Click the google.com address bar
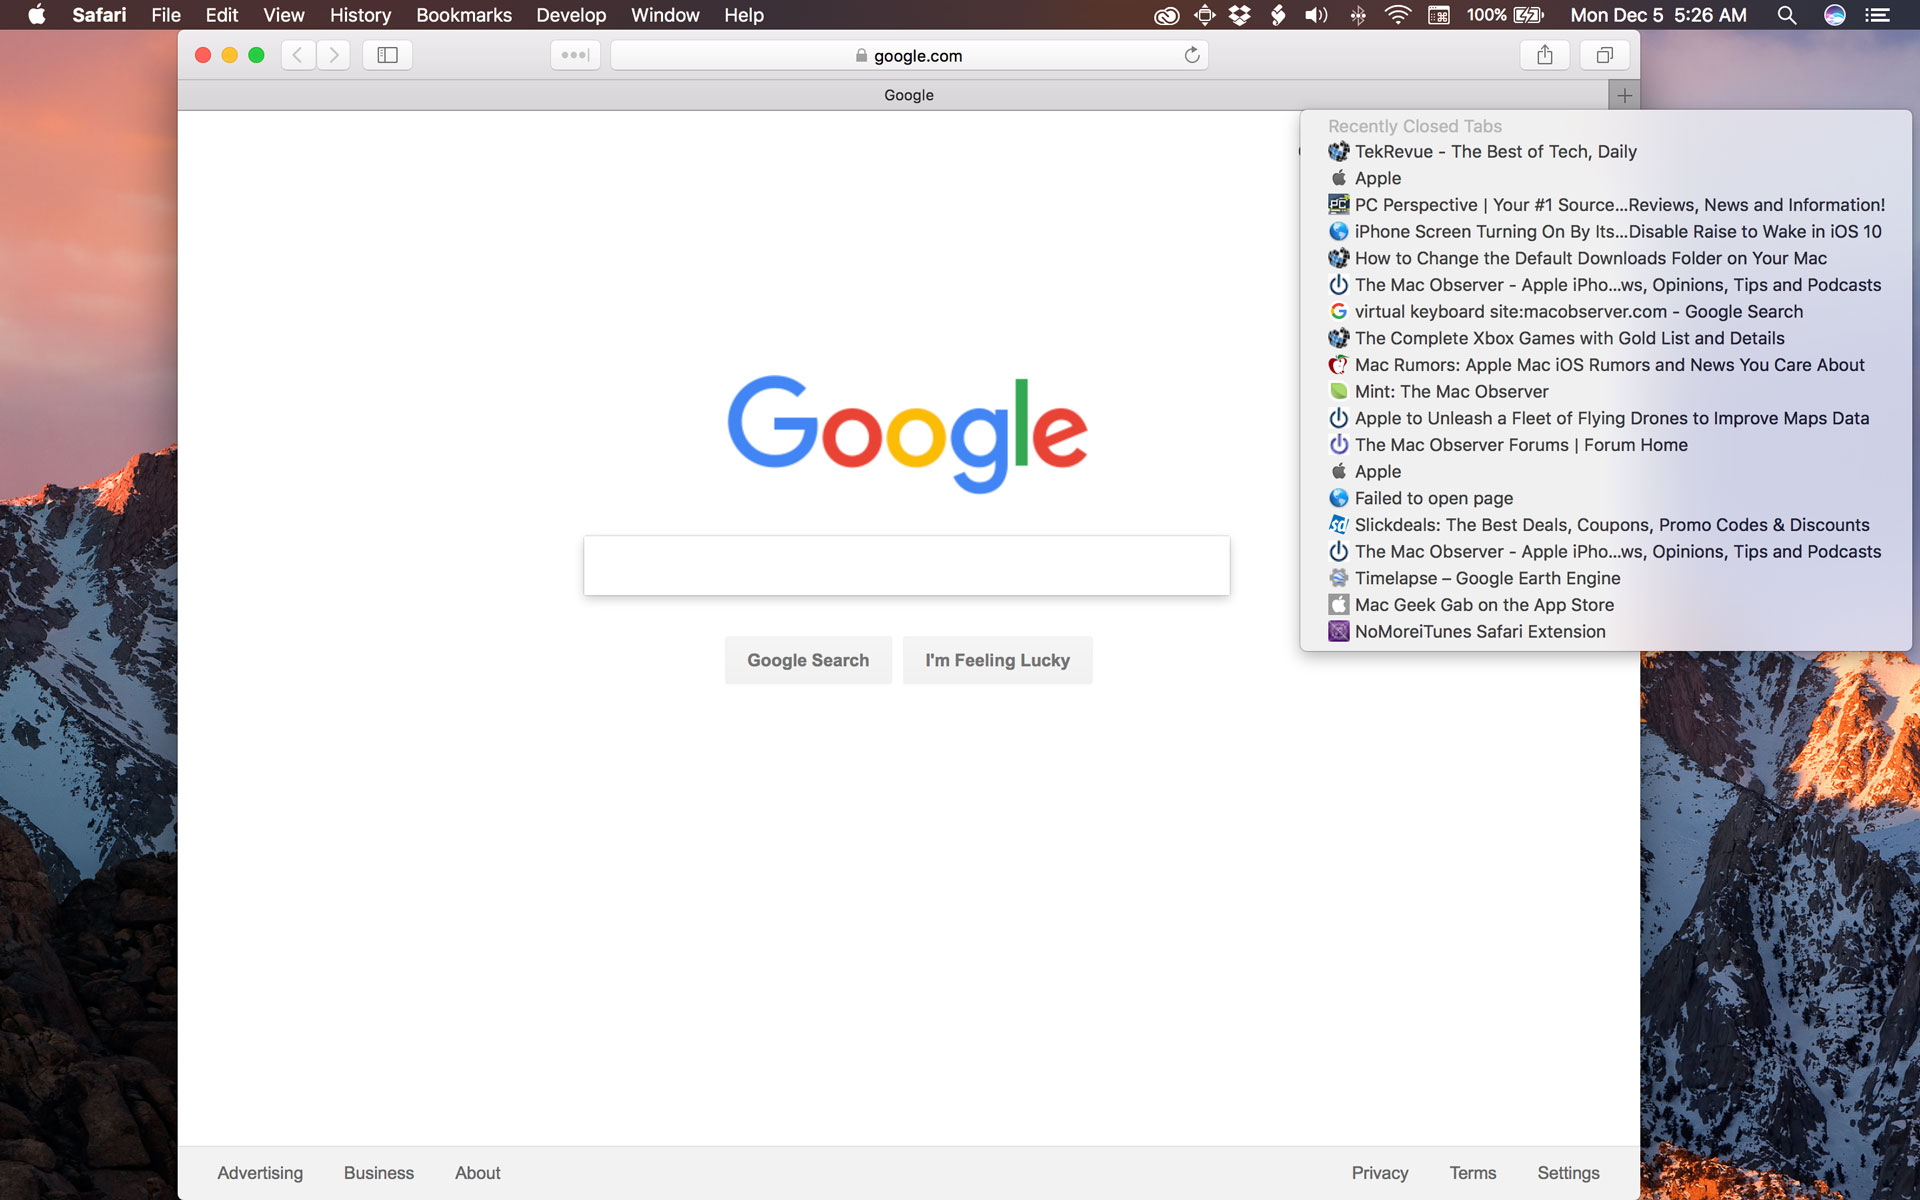 909,55
